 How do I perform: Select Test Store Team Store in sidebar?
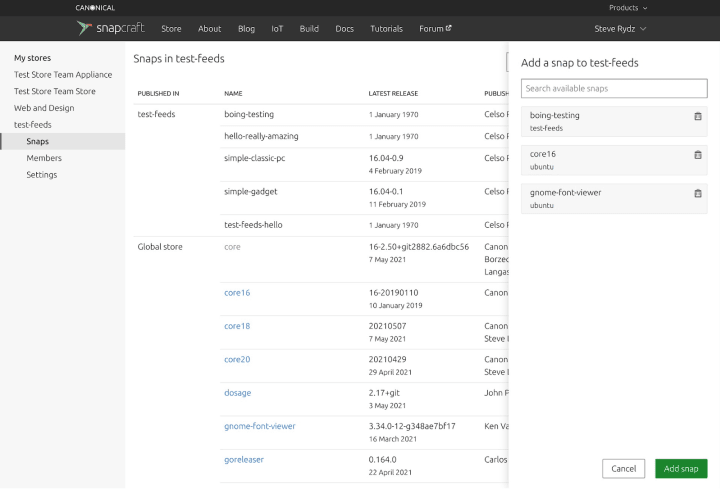(x=55, y=91)
